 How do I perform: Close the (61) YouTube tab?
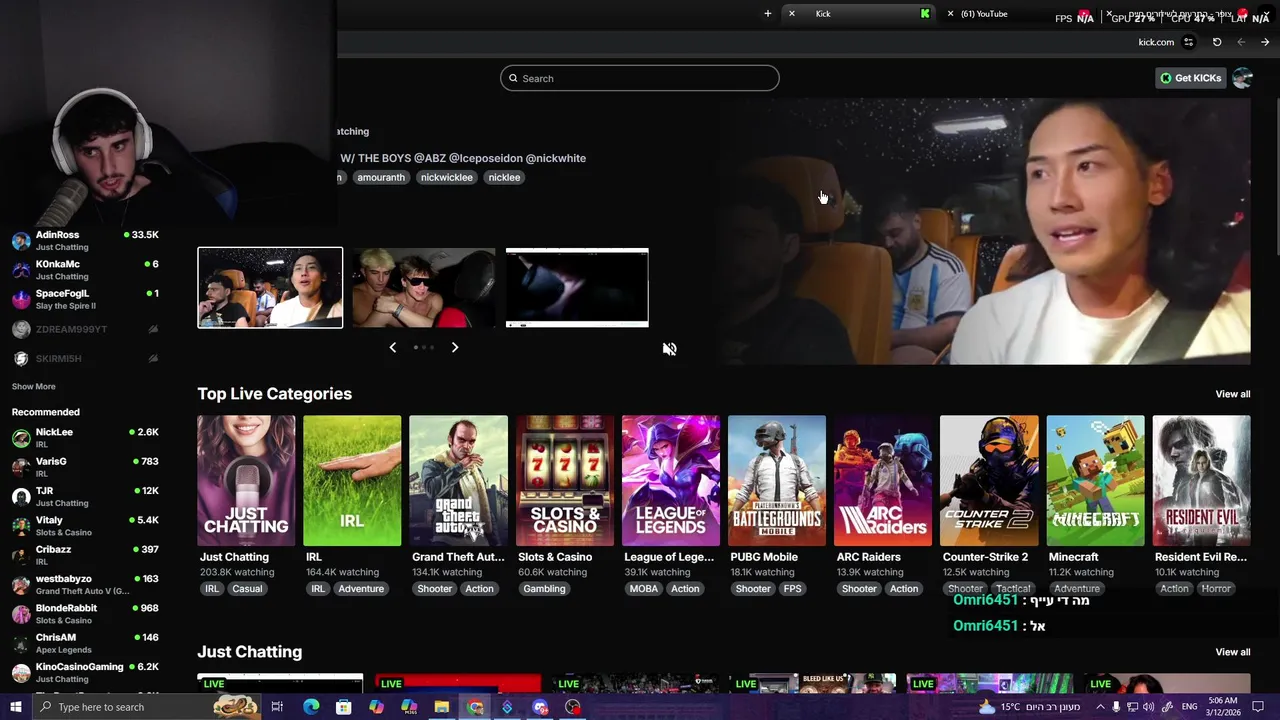950,14
